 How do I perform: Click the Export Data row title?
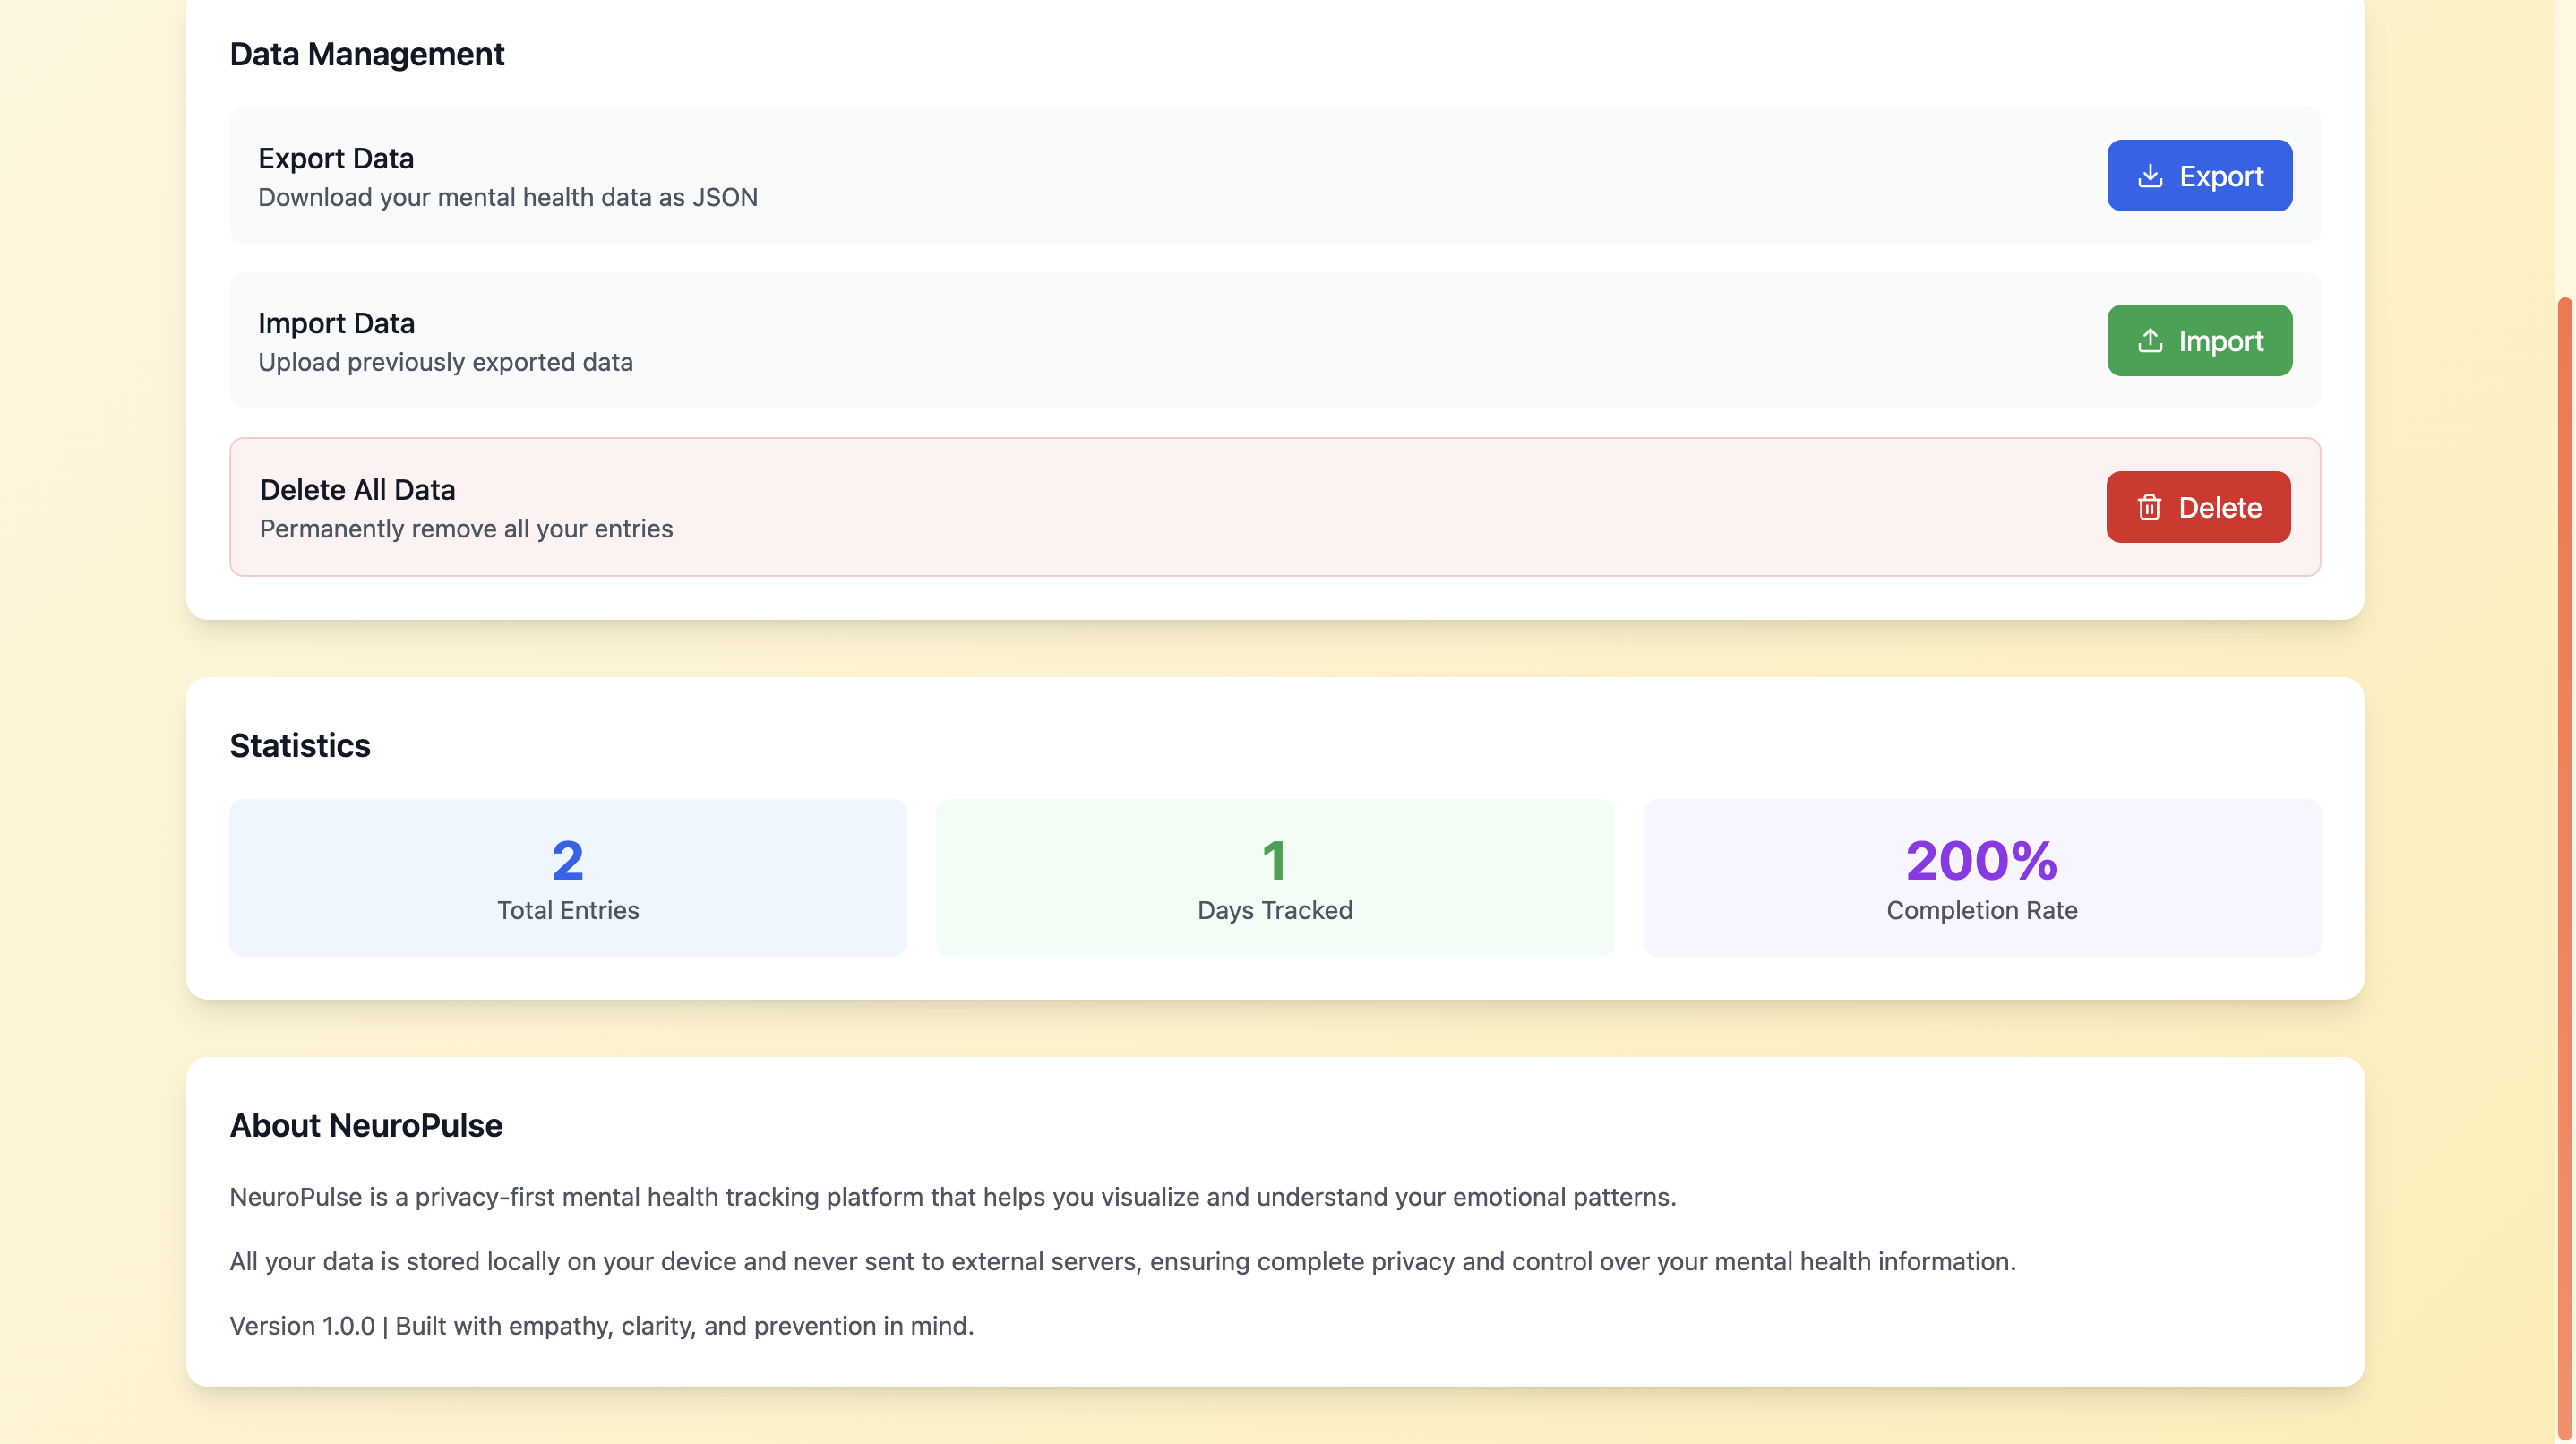[x=336, y=158]
